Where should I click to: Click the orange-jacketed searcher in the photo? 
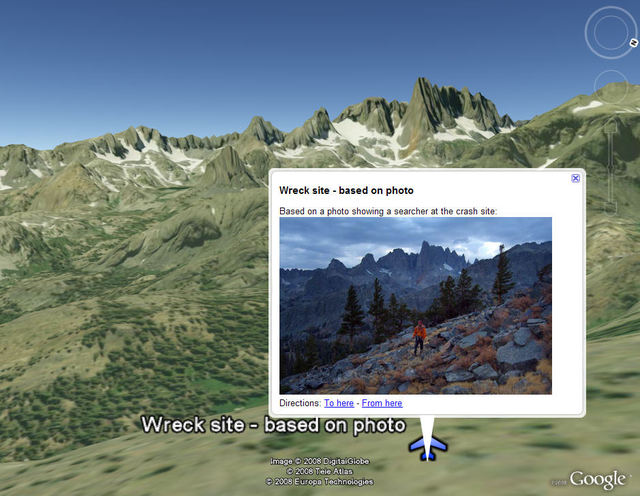[x=419, y=337]
